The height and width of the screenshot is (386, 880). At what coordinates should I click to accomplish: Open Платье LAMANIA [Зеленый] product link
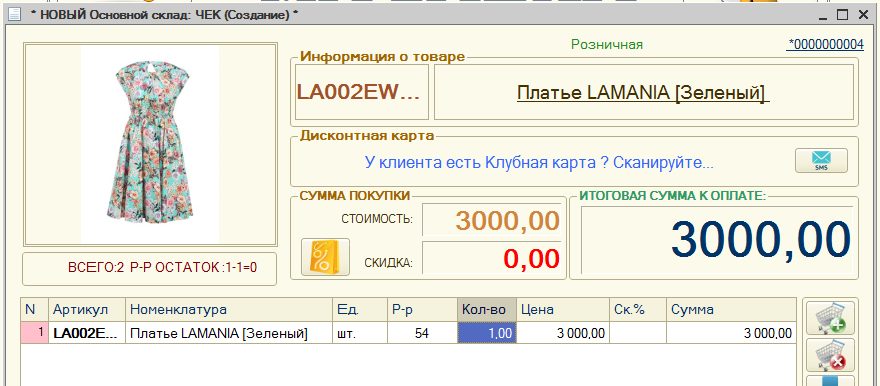coord(643,93)
